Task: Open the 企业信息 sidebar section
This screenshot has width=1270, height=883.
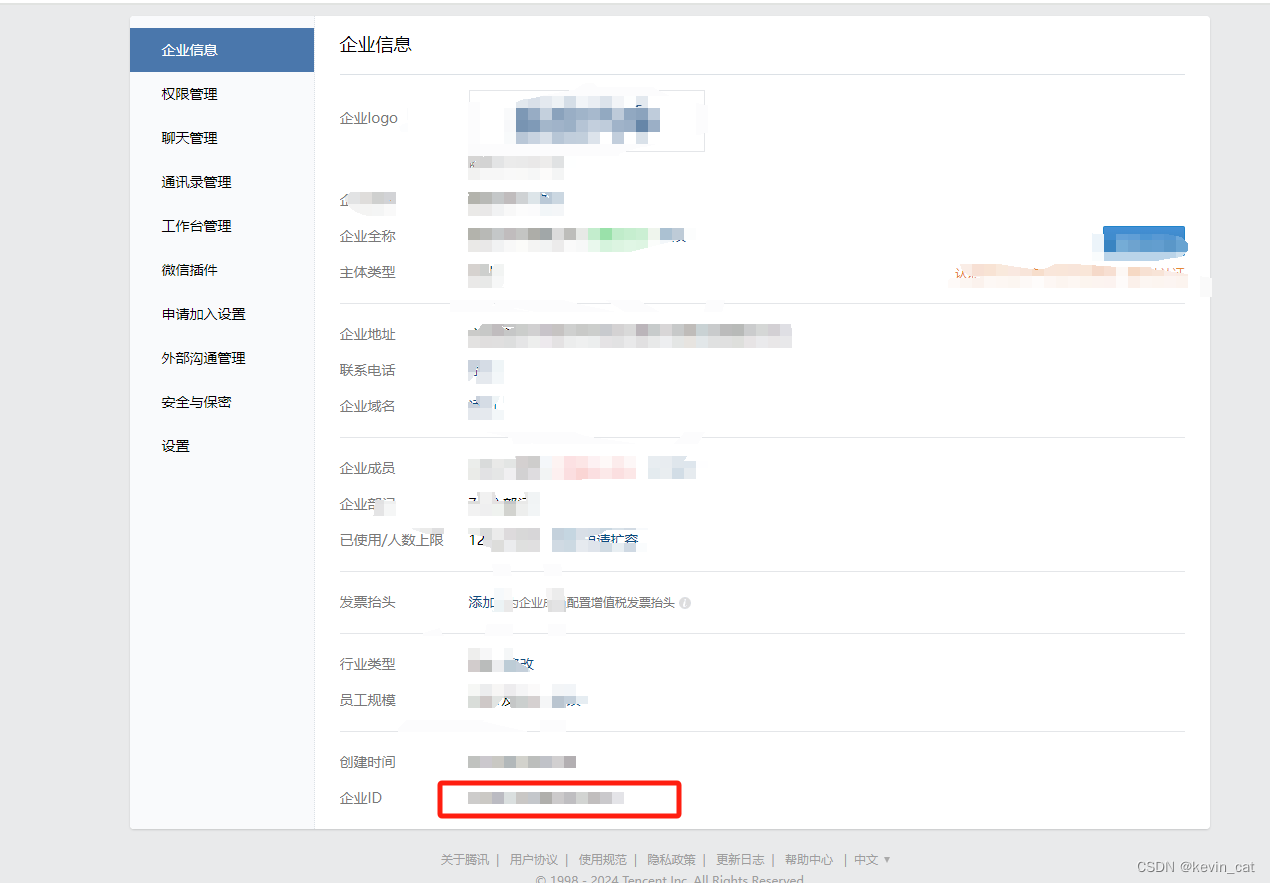Action: (222, 50)
